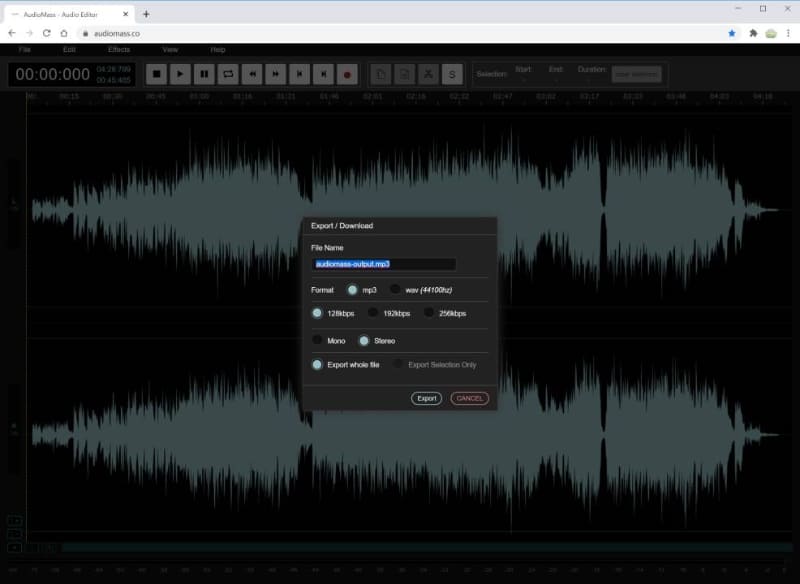Screen dimensions: 800x584
Task: Open the Effects menu
Action: [119, 48]
